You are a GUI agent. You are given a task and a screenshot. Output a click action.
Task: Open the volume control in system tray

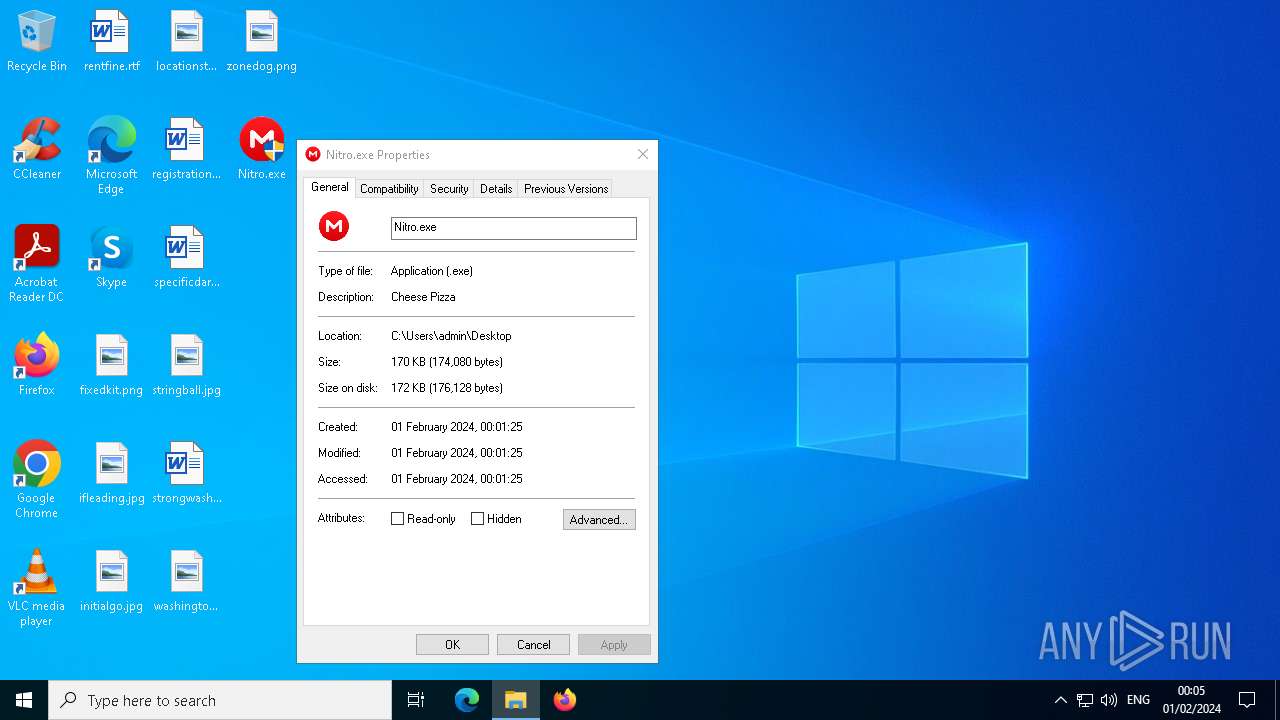coord(1109,700)
